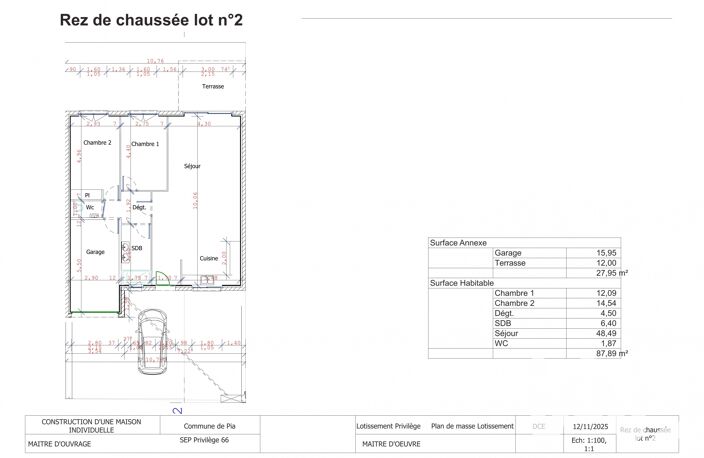This screenshot has width=704, height=458.
Task: Click the Dégt. value '4,50'
Action: click(608, 313)
